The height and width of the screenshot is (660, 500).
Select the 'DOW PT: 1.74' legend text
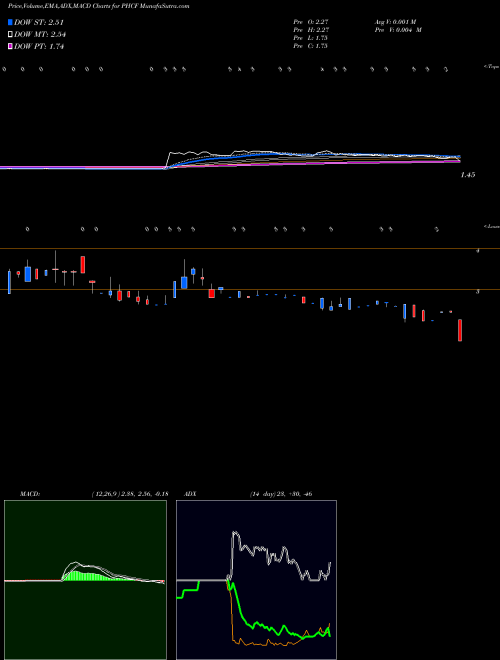pyautogui.click(x=39, y=46)
